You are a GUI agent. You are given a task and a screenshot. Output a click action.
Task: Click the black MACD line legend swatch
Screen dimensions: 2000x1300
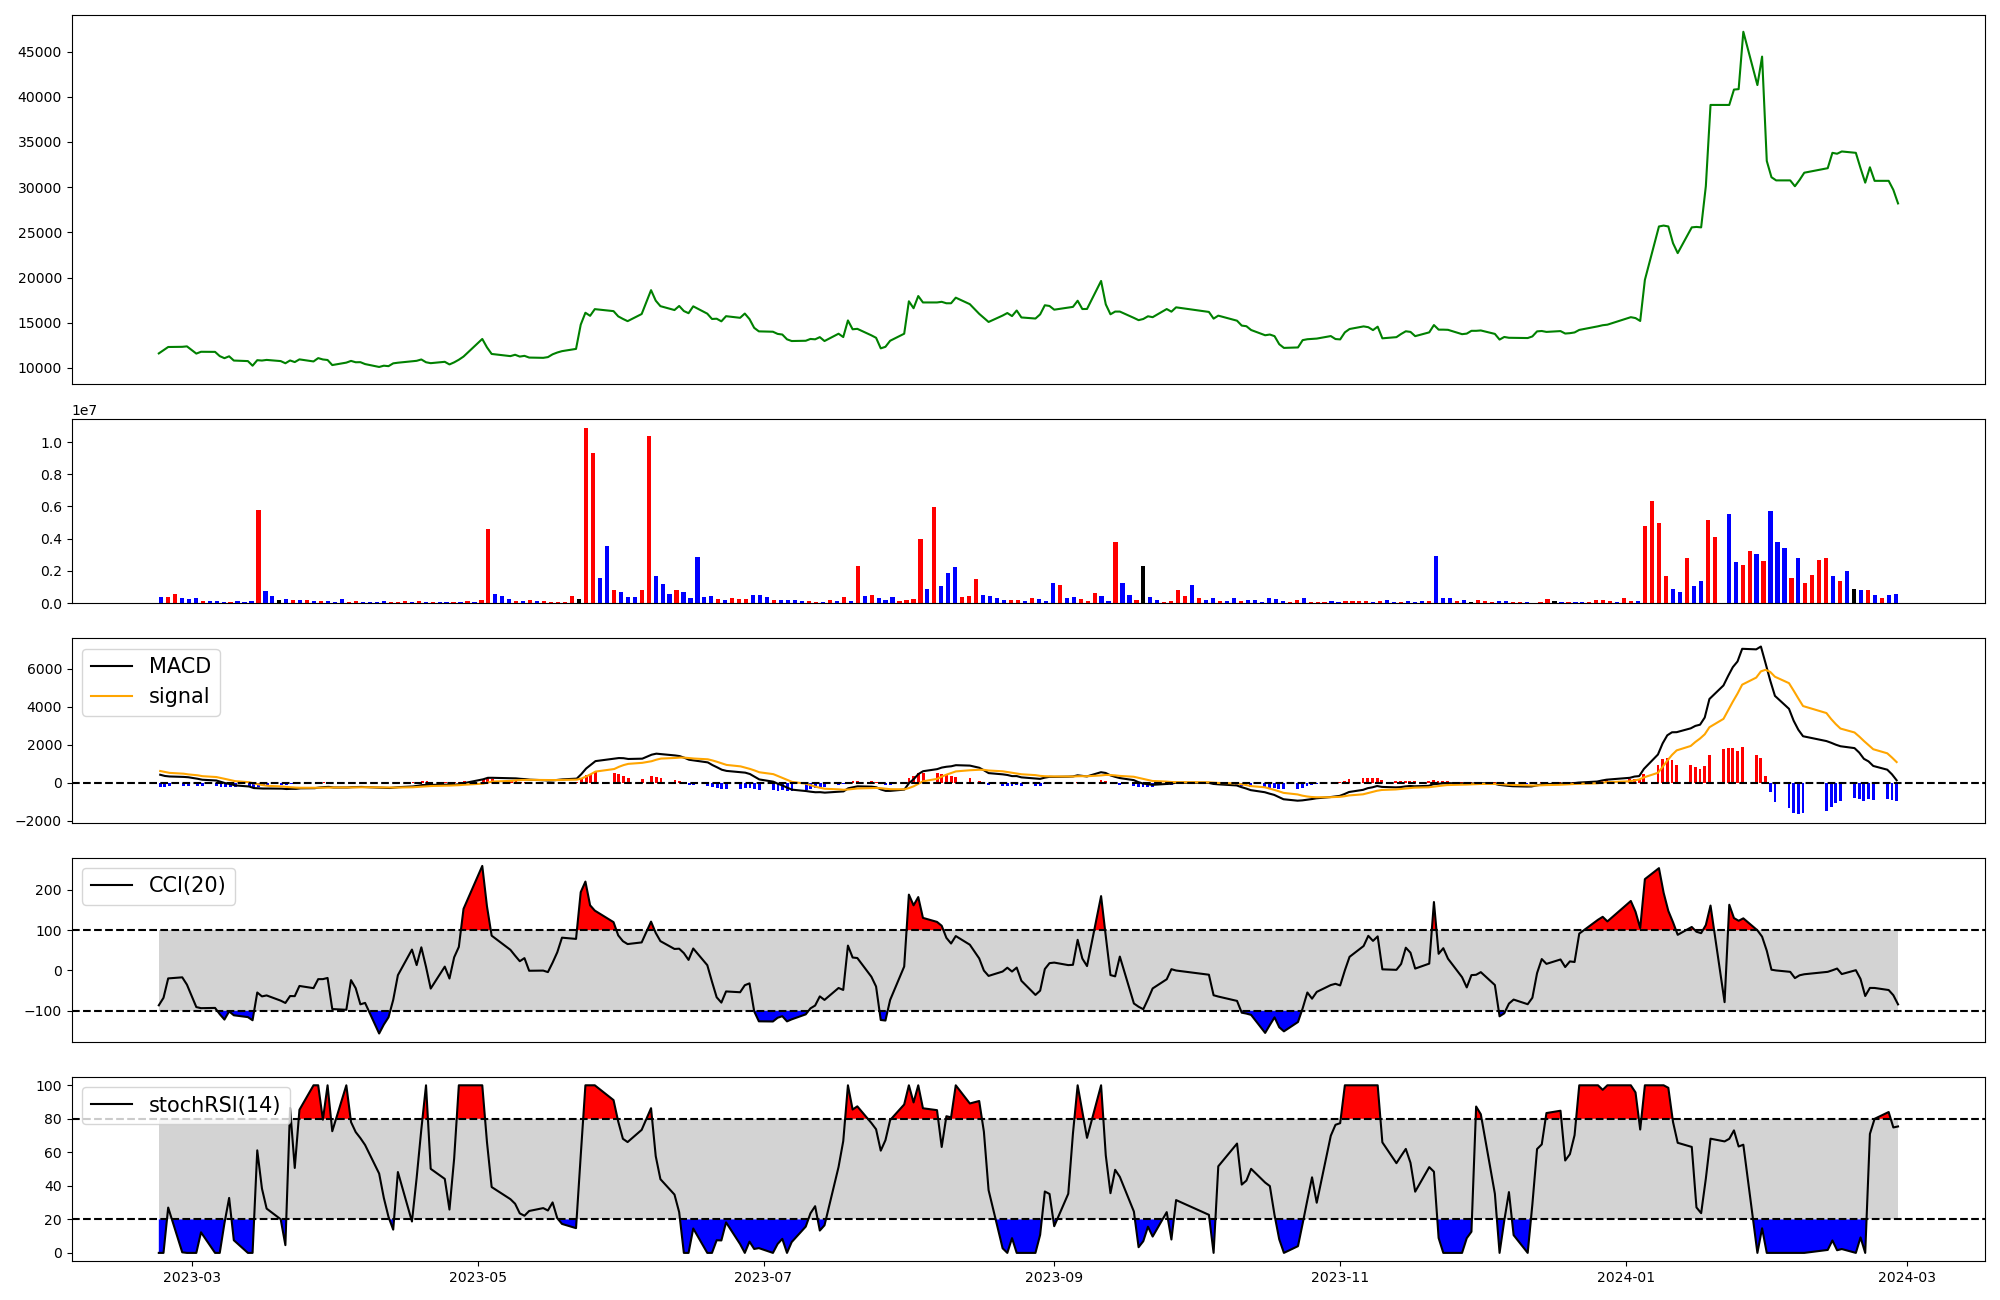point(112,666)
